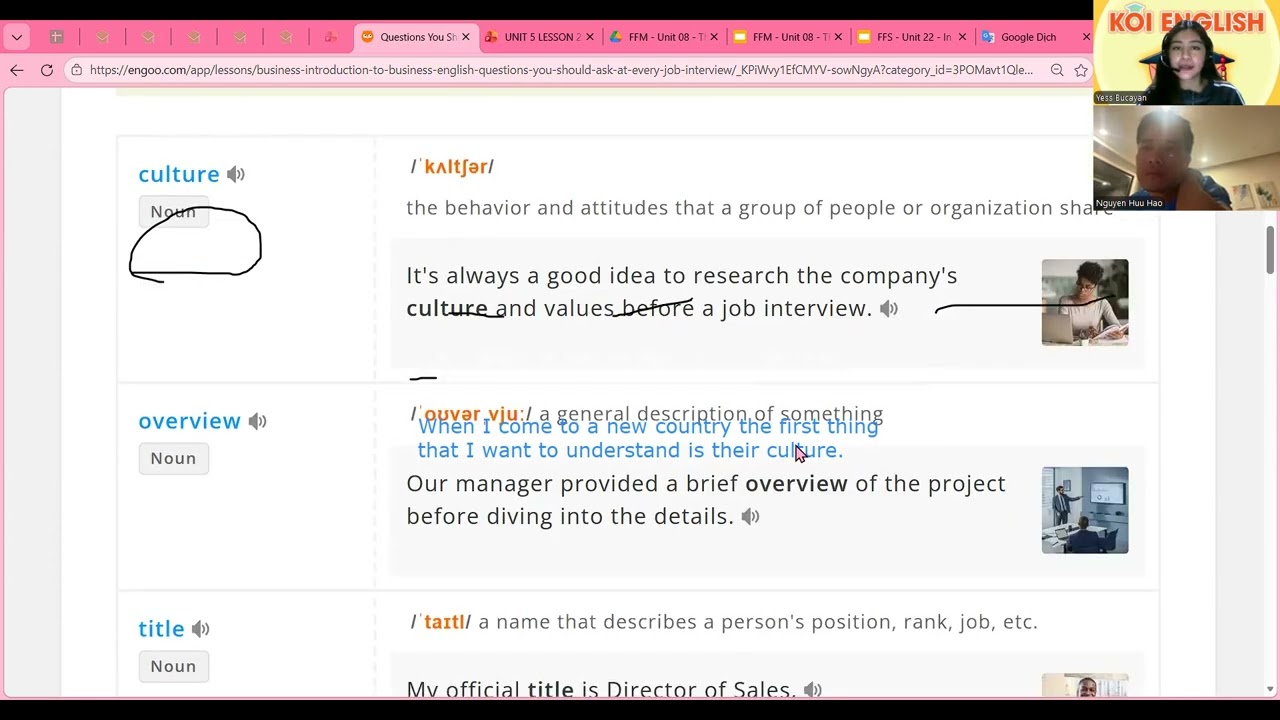Click the address bar URL field
Viewport: 1280px width, 720px height.
[561, 70]
